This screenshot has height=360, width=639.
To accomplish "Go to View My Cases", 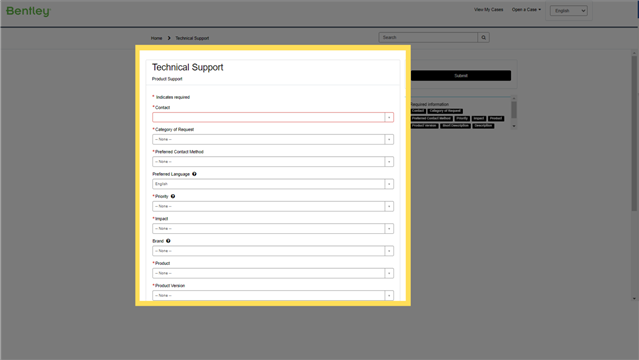I will tap(488, 9).
